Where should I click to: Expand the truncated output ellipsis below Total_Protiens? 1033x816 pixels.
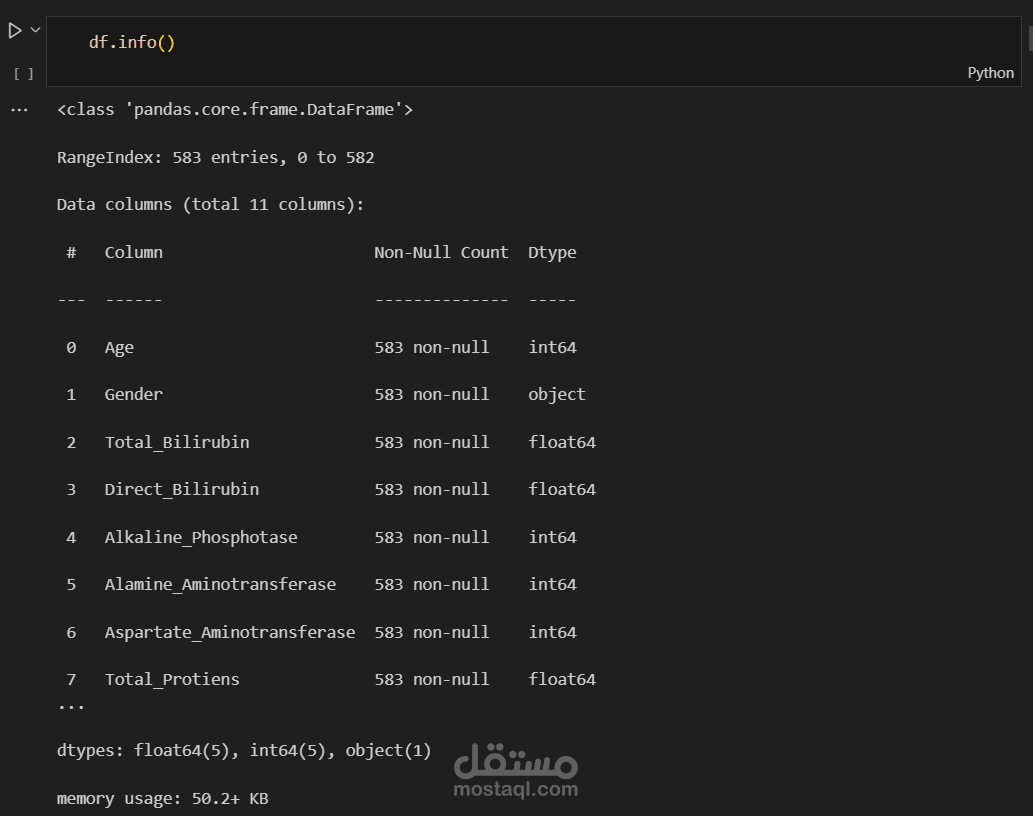71,705
